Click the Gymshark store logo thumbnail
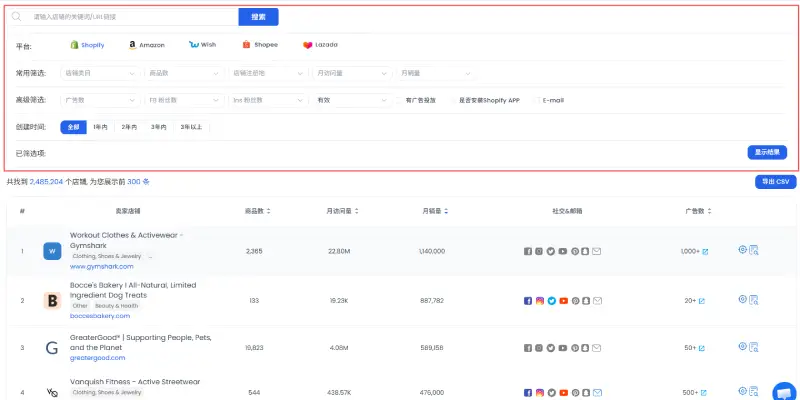Viewport: 800px width, 400px height. [x=52, y=251]
